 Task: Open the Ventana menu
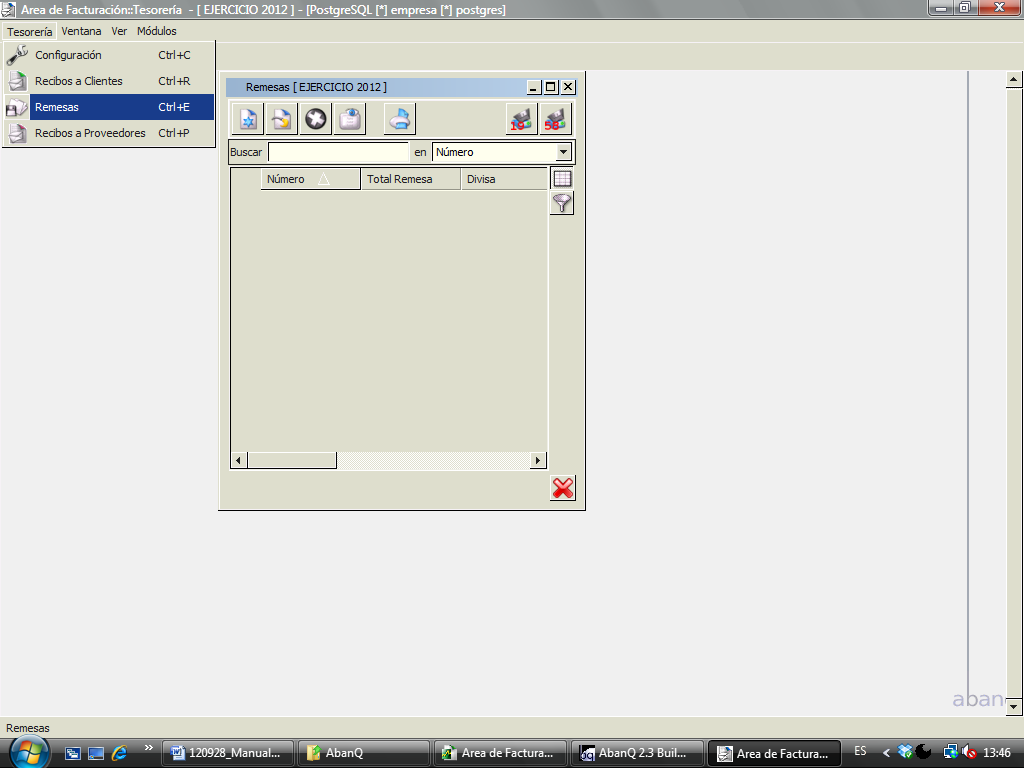click(x=81, y=31)
